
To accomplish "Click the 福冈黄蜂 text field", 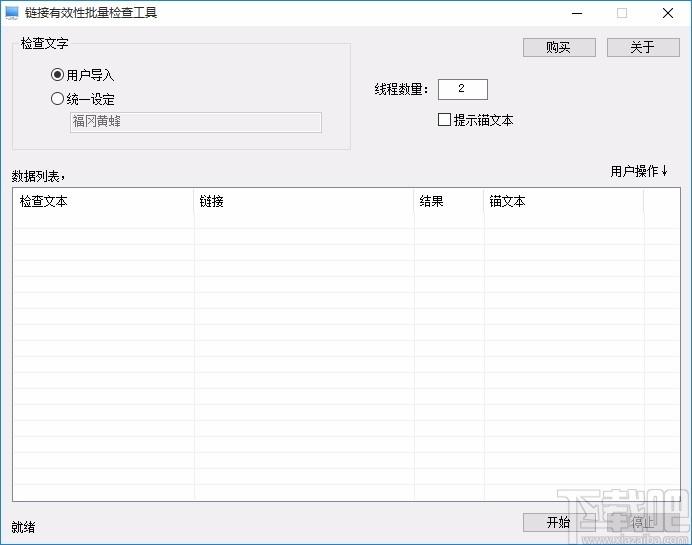I will pos(196,122).
